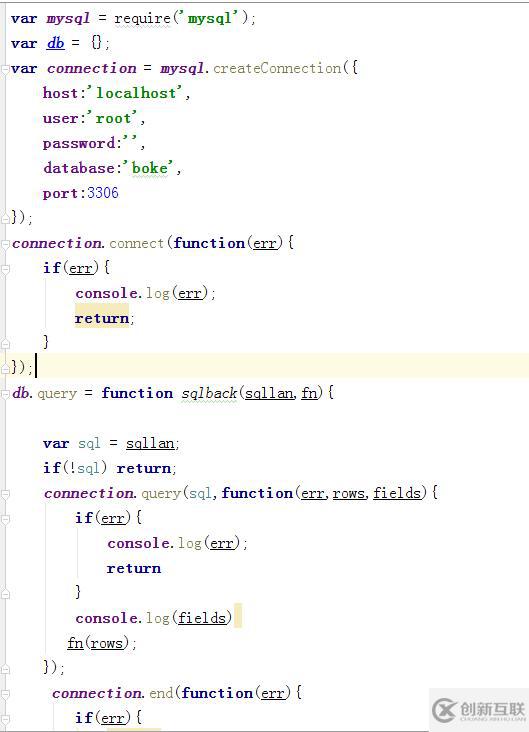Image resolution: width=529 pixels, height=732 pixels.
Task: Click the host property key
Action: point(61,93)
